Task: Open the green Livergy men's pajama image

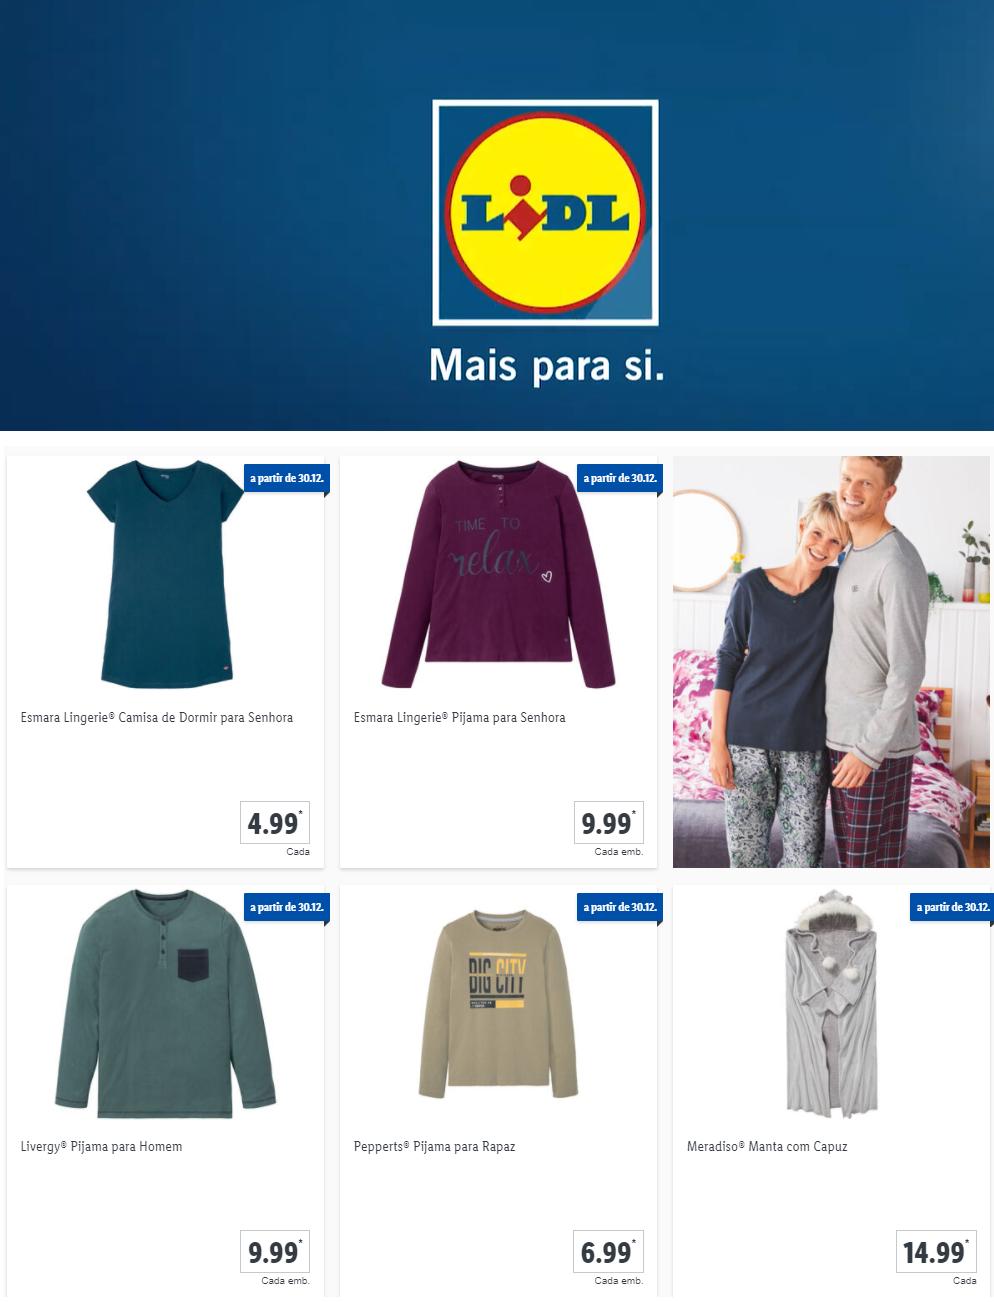Action: (x=165, y=1004)
